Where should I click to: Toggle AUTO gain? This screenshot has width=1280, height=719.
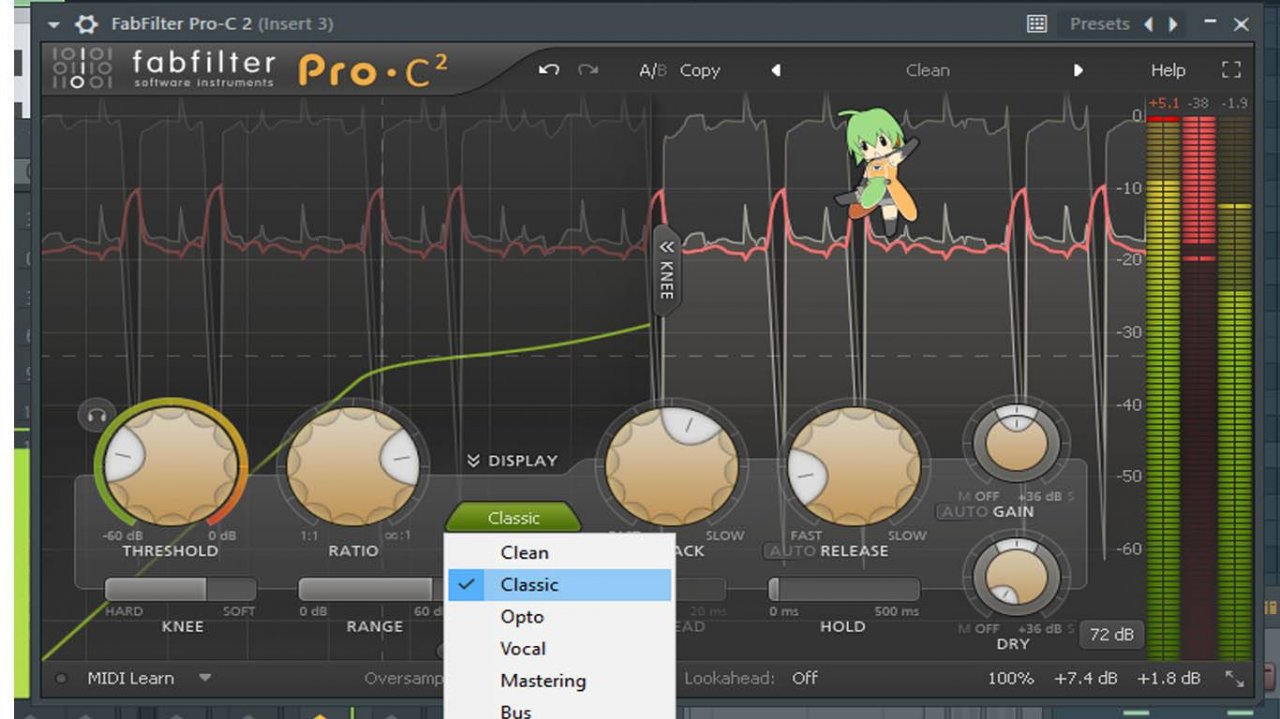pyautogui.click(x=962, y=512)
